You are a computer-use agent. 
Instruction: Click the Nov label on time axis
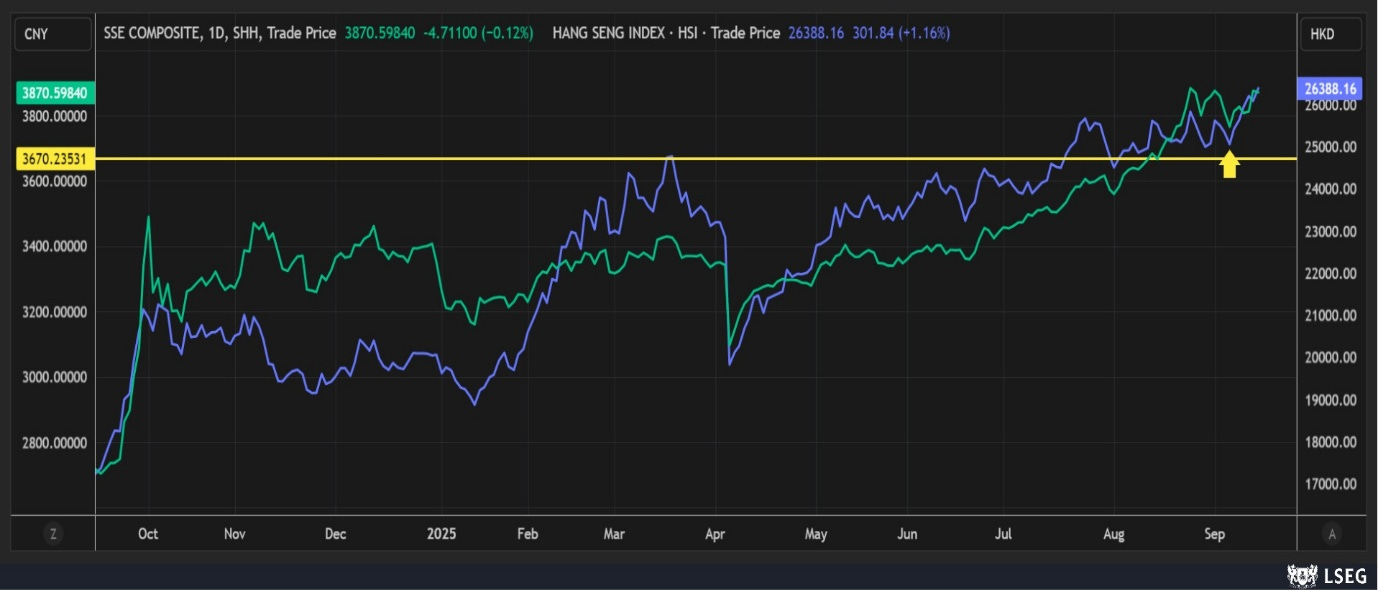[x=234, y=535]
